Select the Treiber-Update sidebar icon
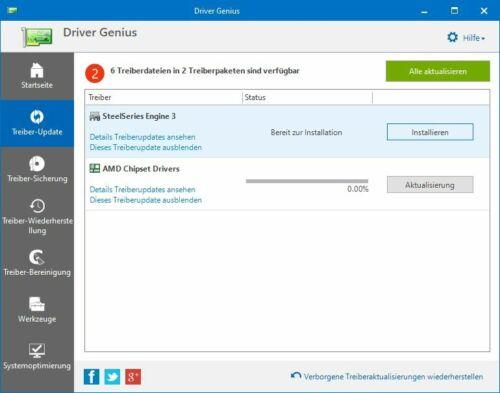This screenshot has width=500, height=393. point(37,117)
